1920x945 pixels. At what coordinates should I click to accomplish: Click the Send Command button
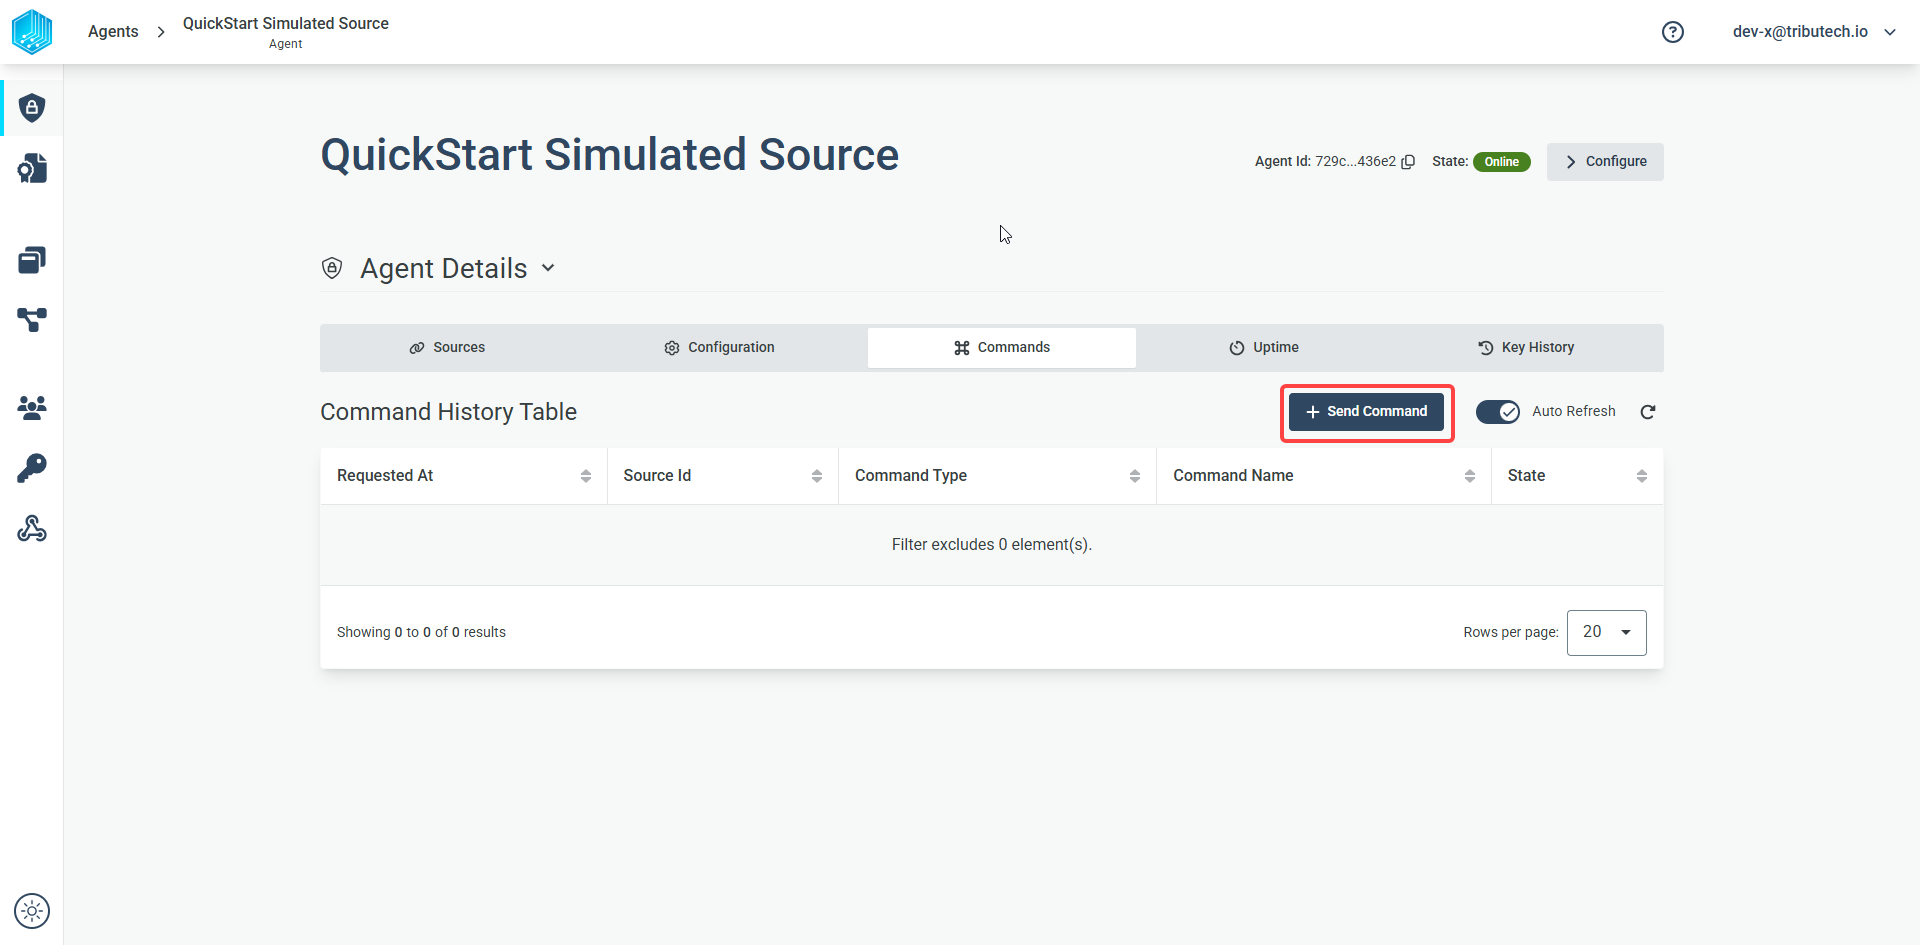1366,412
